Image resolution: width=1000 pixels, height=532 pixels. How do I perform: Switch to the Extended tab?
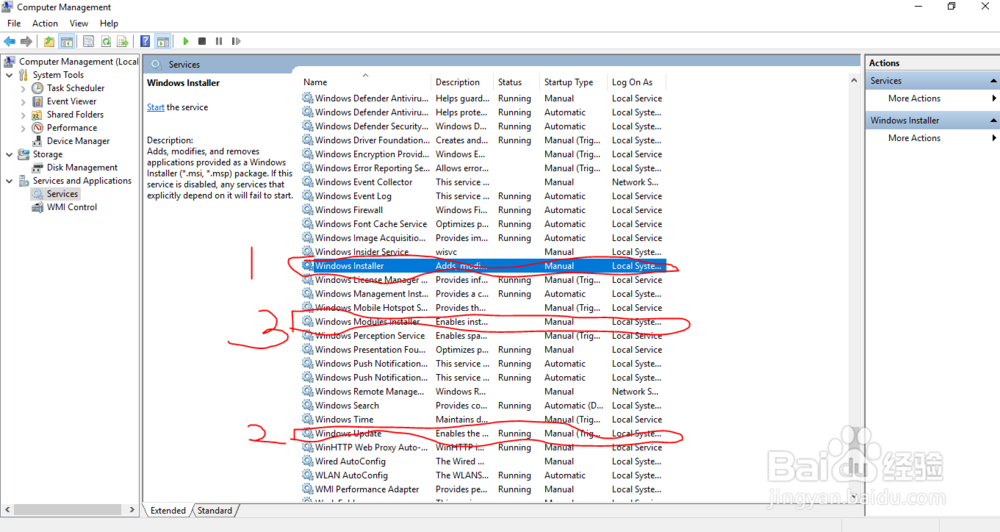click(168, 510)
